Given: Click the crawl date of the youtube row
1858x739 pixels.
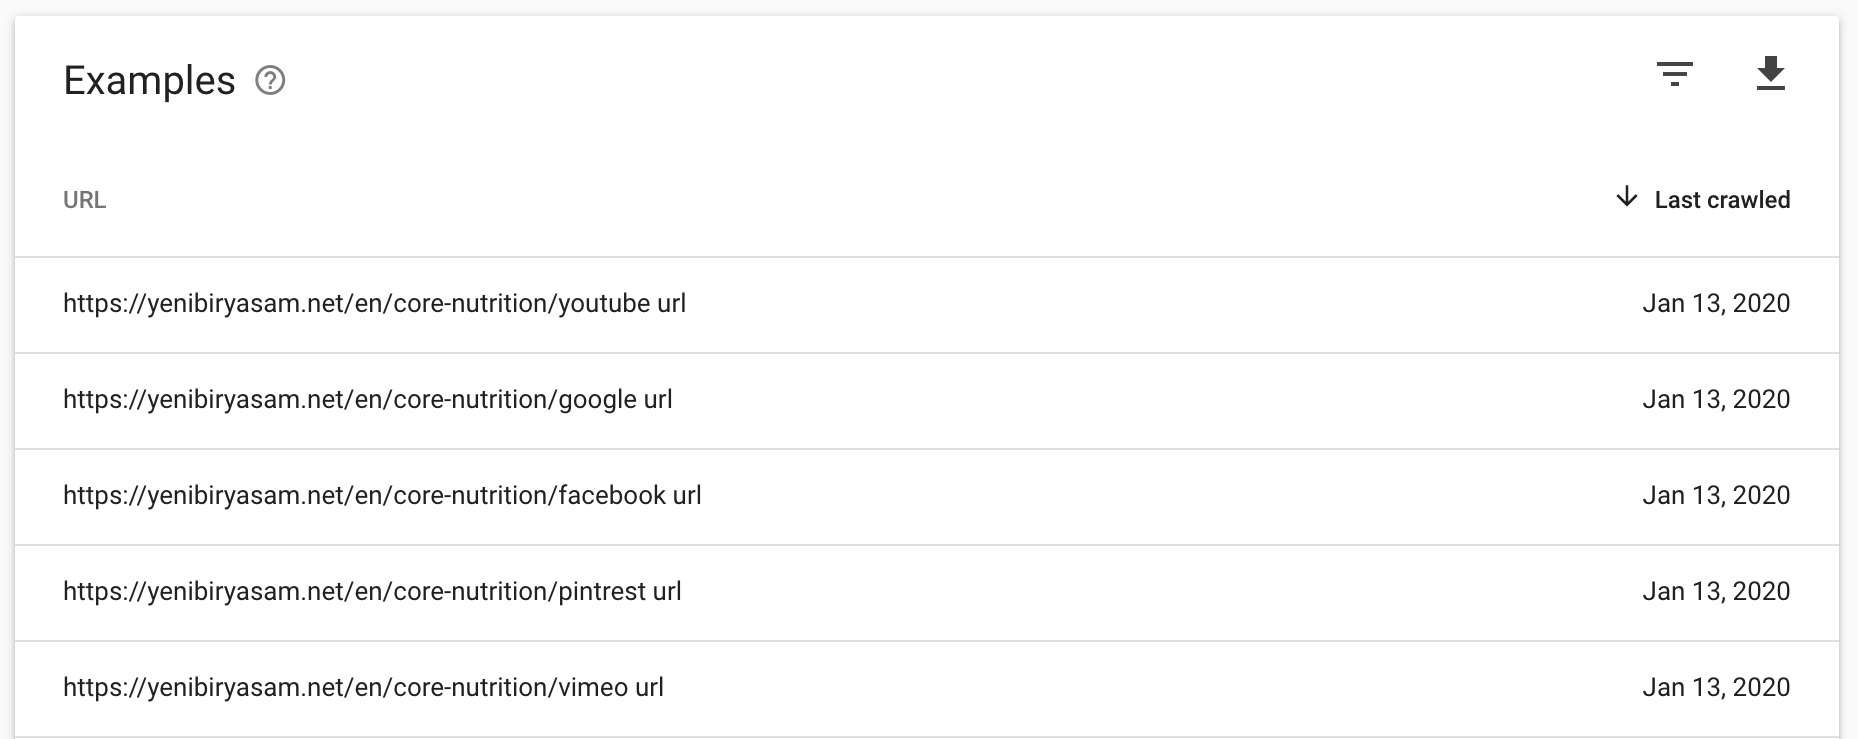Looking at the screenshot, I should (1716, 304).
